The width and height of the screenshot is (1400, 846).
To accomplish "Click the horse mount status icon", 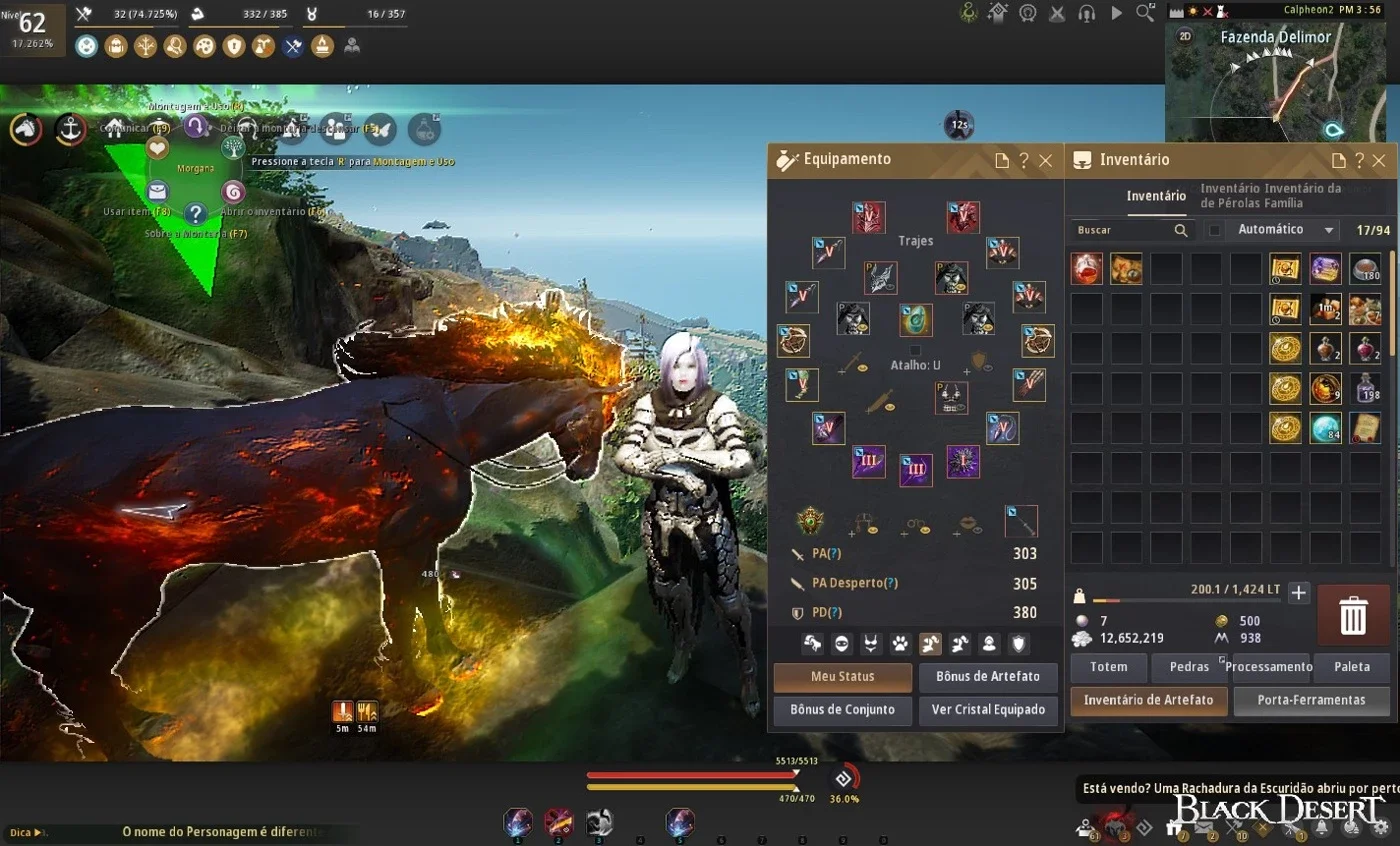I will 26,128.
